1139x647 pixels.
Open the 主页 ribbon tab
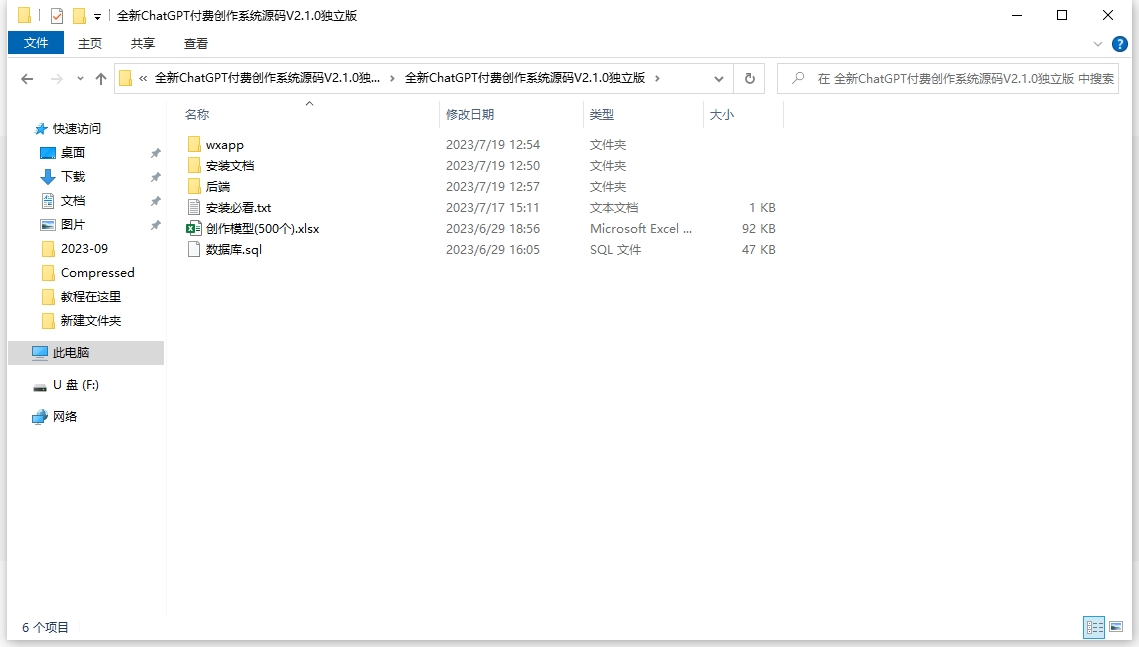click(x=90, y=44)
